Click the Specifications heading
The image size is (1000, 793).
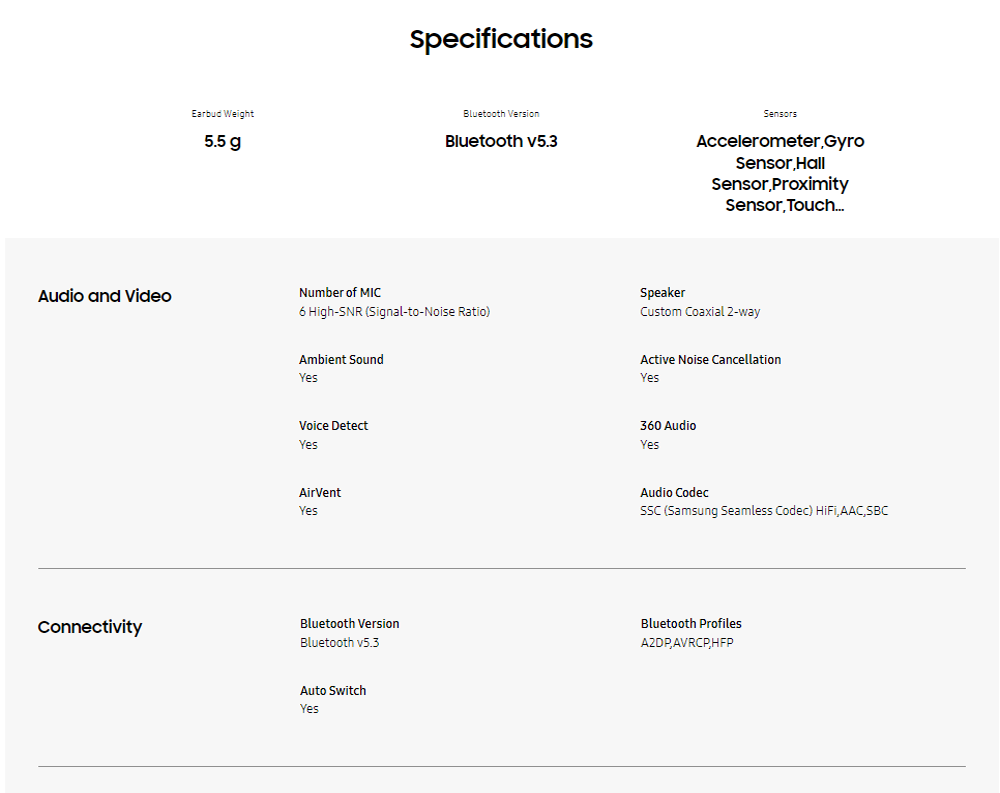501,40
